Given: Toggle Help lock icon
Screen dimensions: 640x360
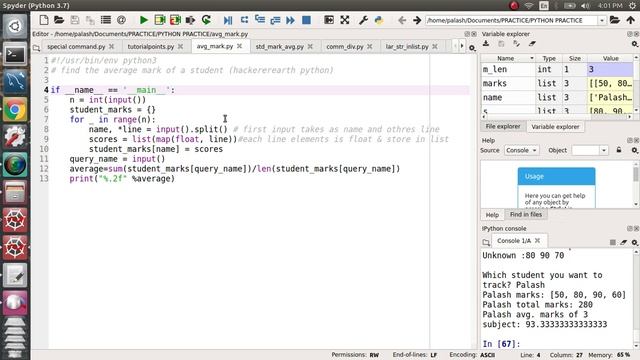Looking at the screenshot, I should click(619, 150).
